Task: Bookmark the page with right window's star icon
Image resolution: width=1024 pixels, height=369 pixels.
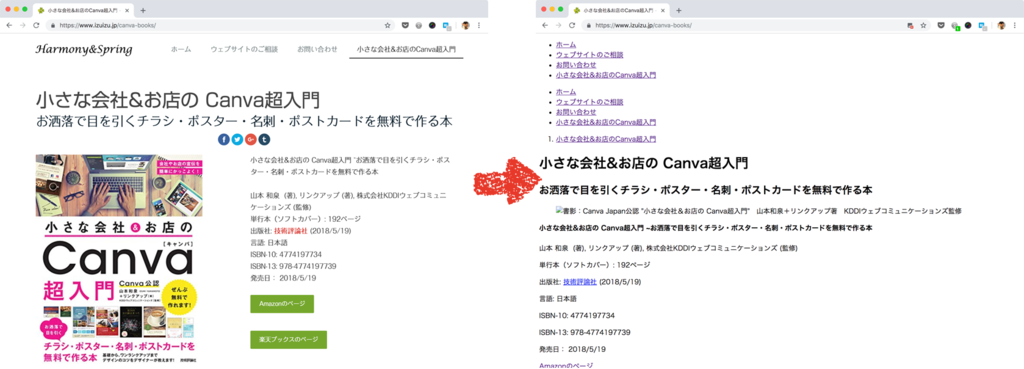Action: (923, 25)
